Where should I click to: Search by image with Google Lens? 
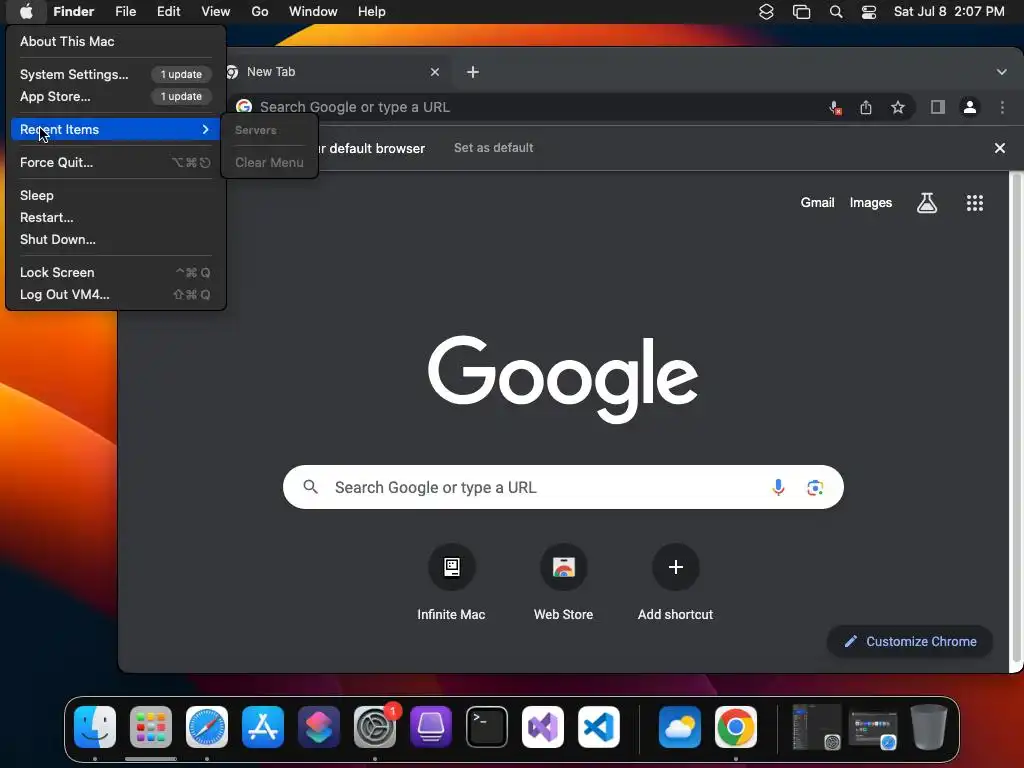814,487
